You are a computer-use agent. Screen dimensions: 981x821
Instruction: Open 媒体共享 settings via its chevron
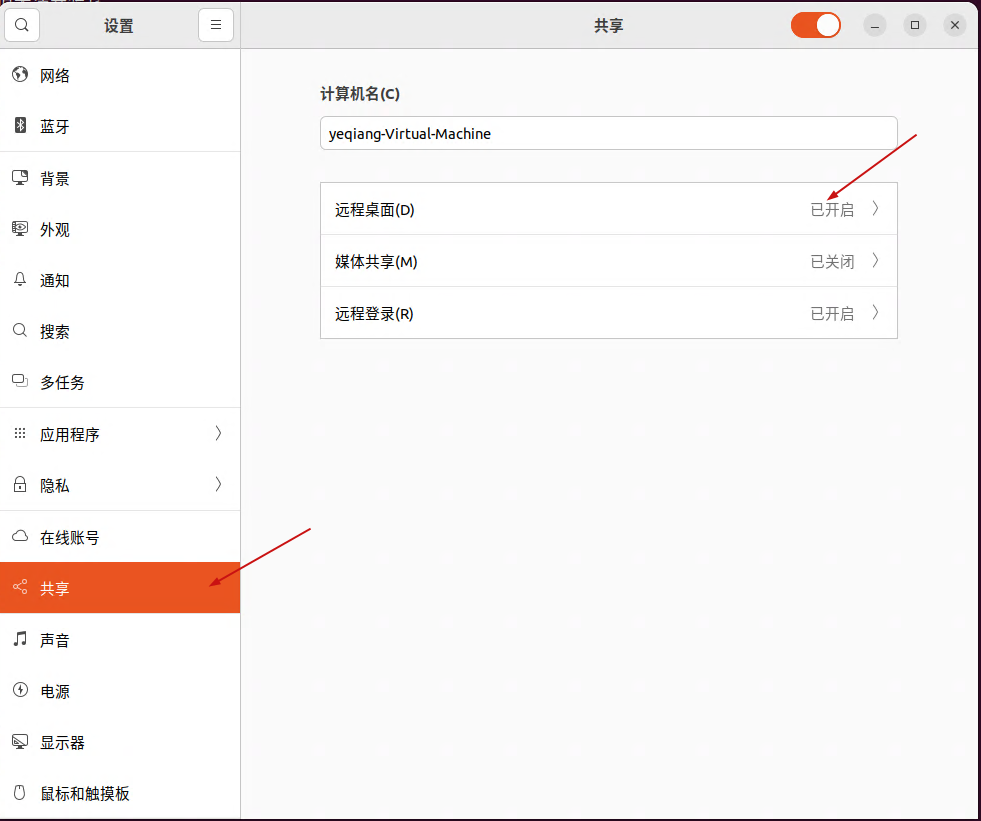click(x=876, y=260)
